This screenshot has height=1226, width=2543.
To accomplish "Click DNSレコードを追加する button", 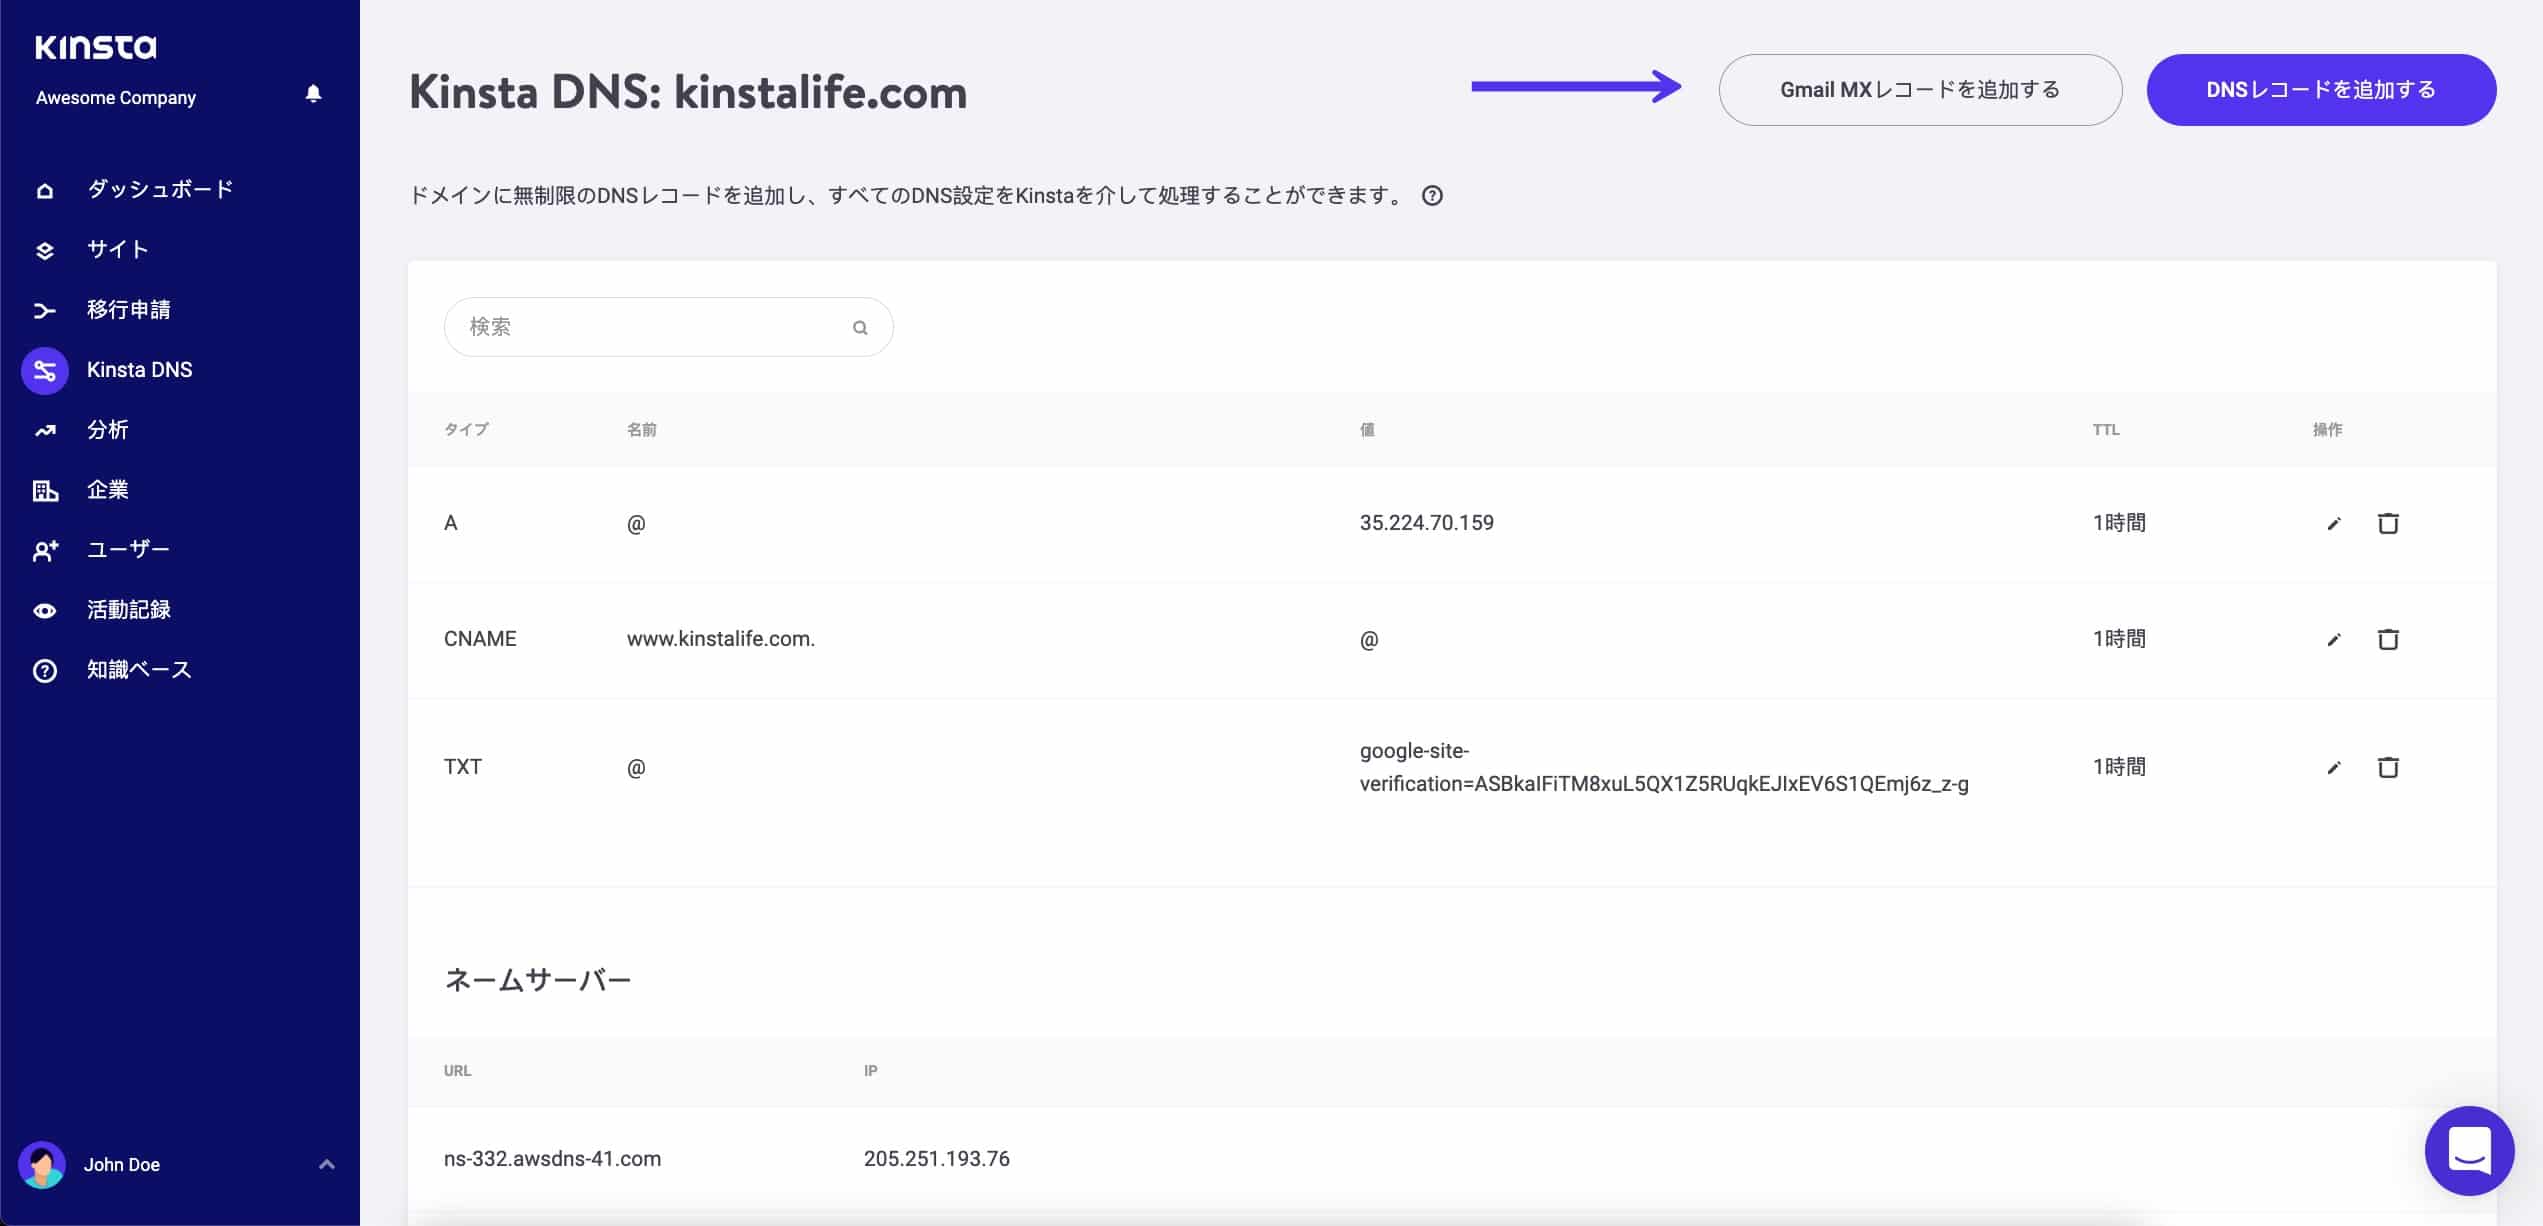I will (x=2321, y=90).
